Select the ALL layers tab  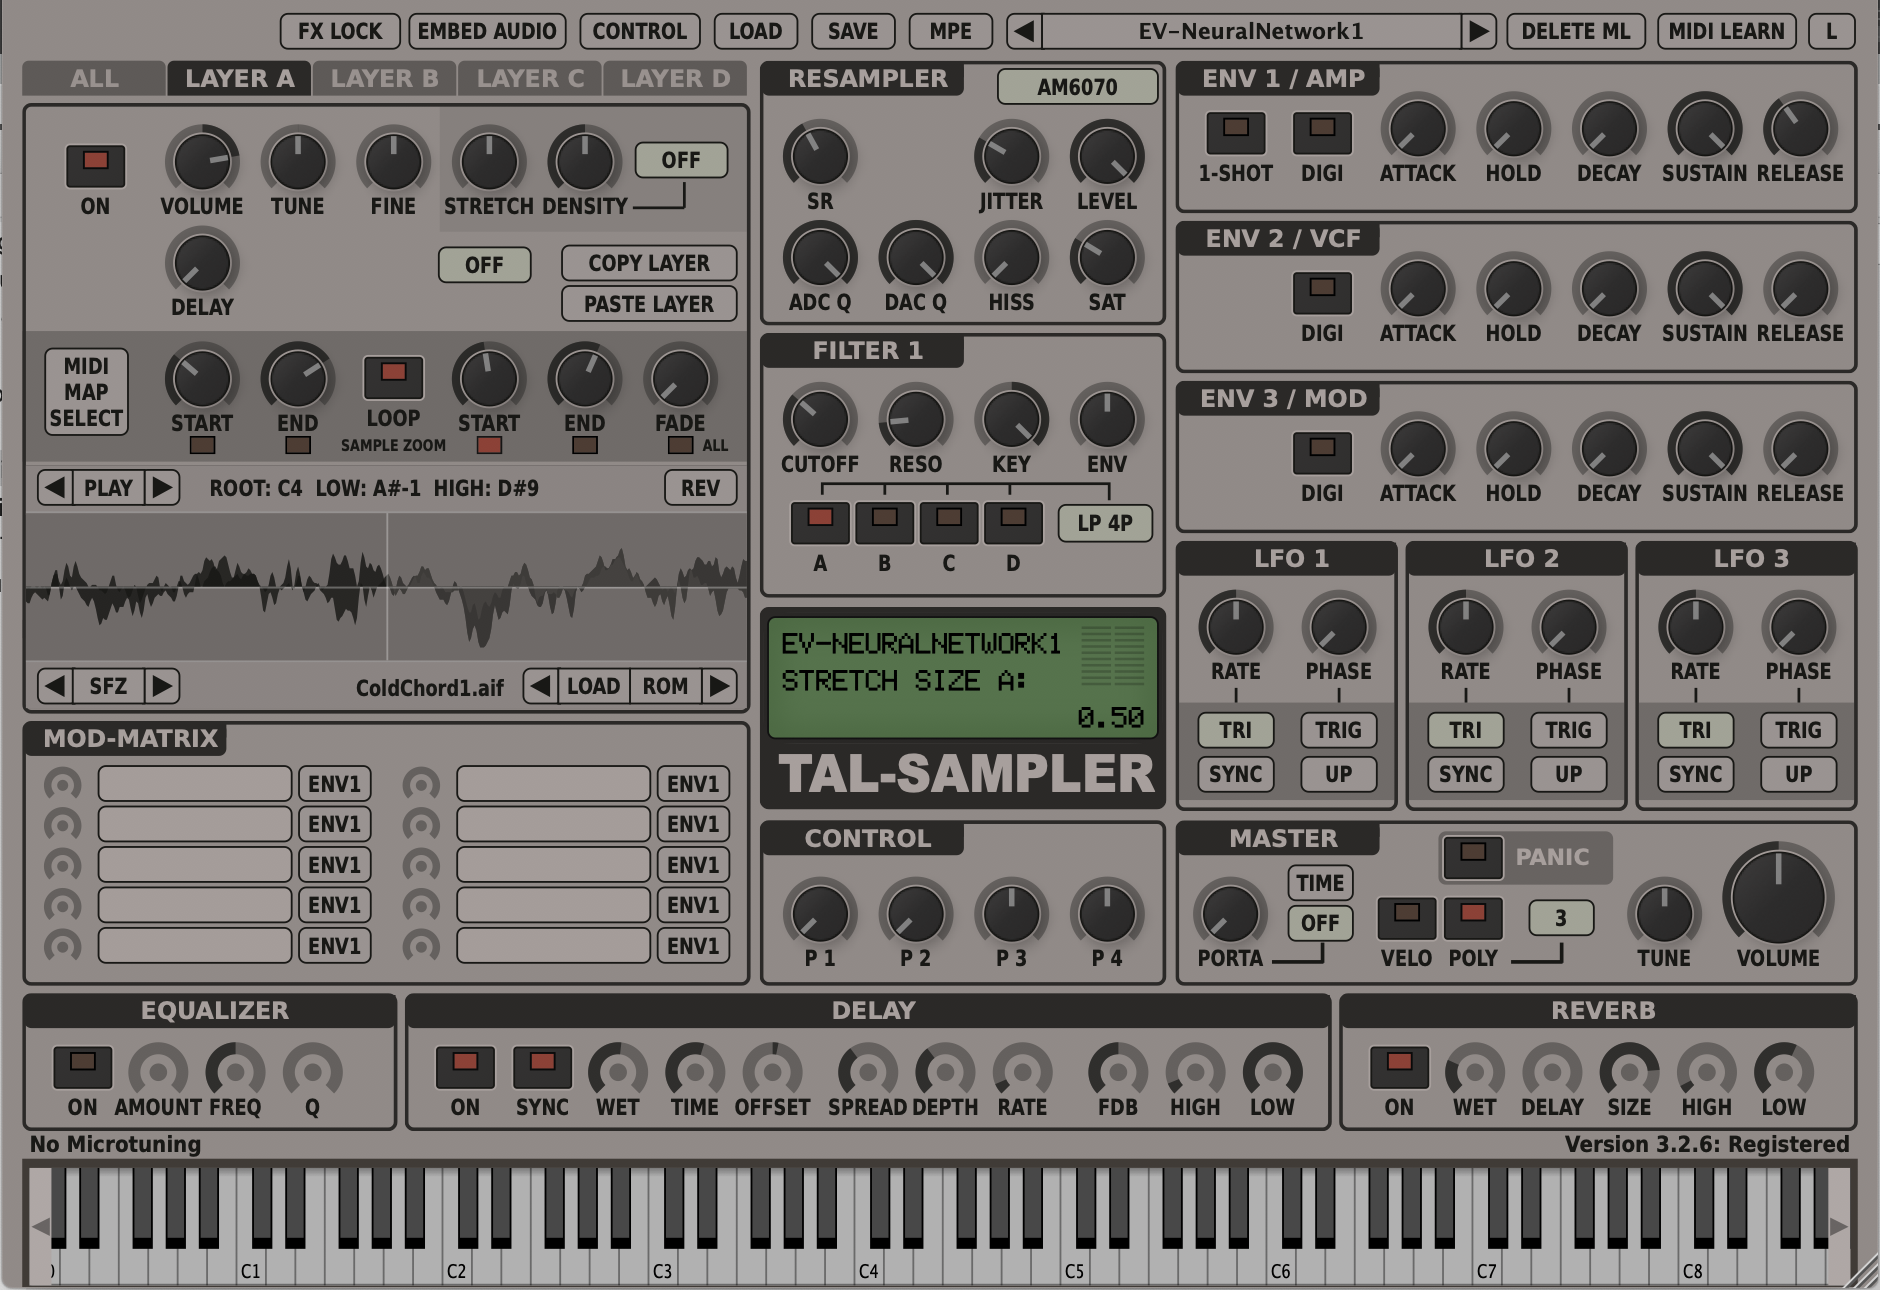pyautogui.click(x=94, y=78)
